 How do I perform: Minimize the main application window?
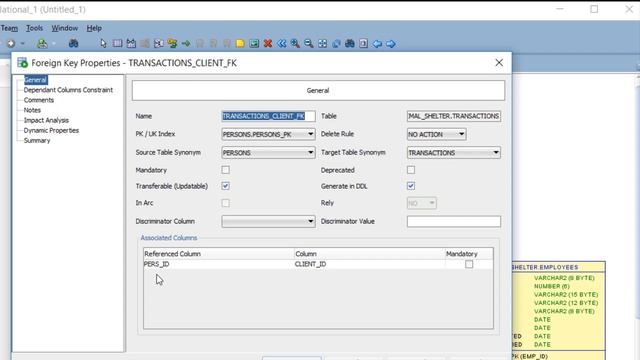[x=560, y=9]
